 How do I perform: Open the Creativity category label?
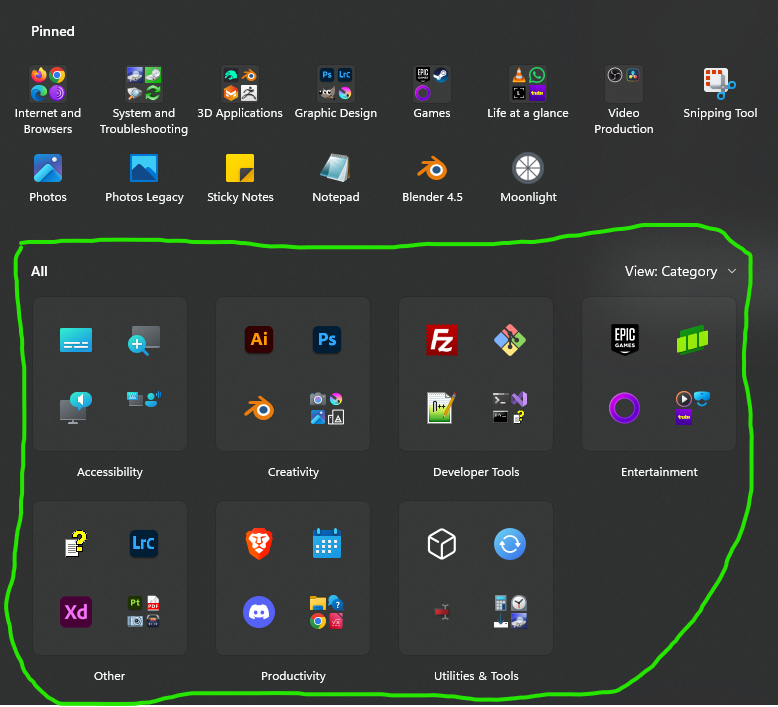pos(293,472)
